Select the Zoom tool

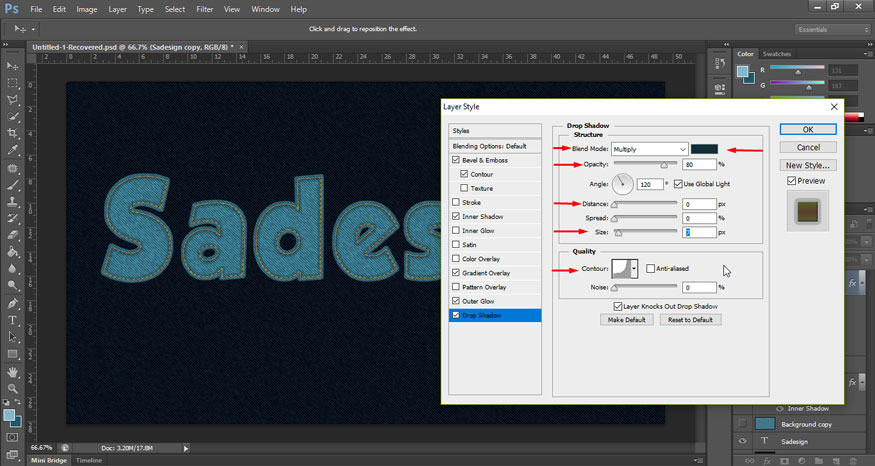(12, 388)
